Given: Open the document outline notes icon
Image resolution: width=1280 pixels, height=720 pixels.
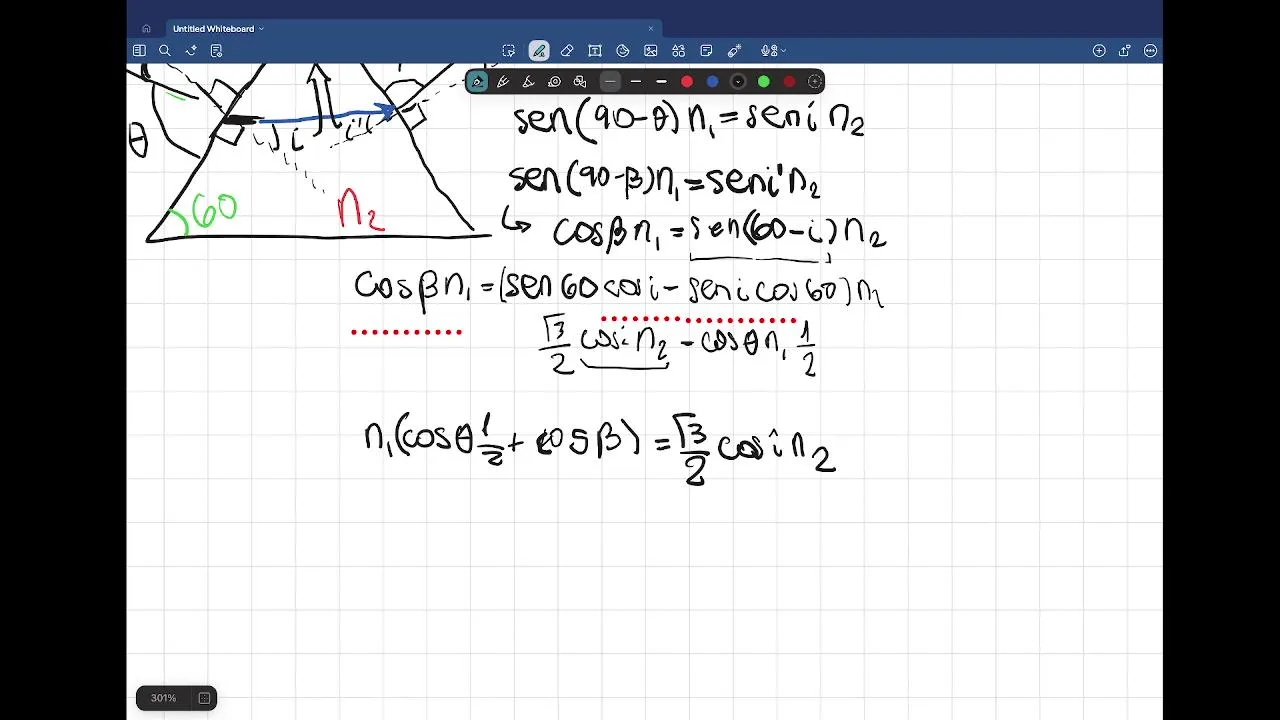Looking at the screenshot, I should [x=216, y=51].
